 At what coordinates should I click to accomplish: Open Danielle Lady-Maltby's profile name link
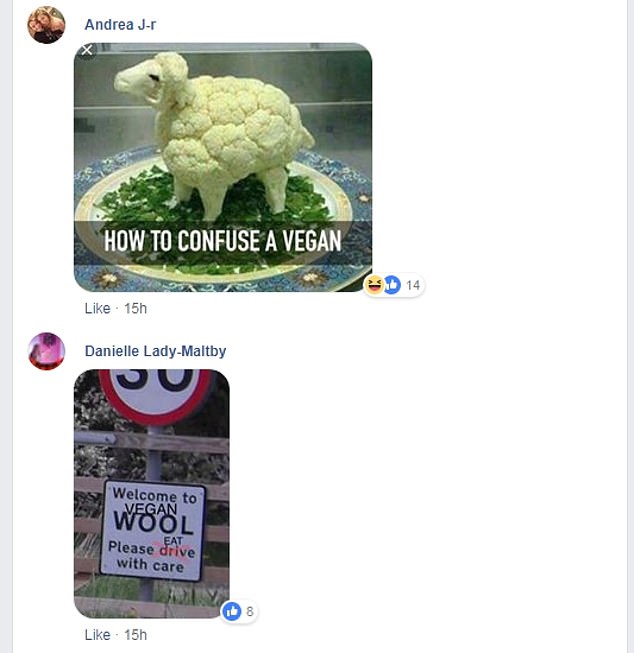[x=155, y=351]
